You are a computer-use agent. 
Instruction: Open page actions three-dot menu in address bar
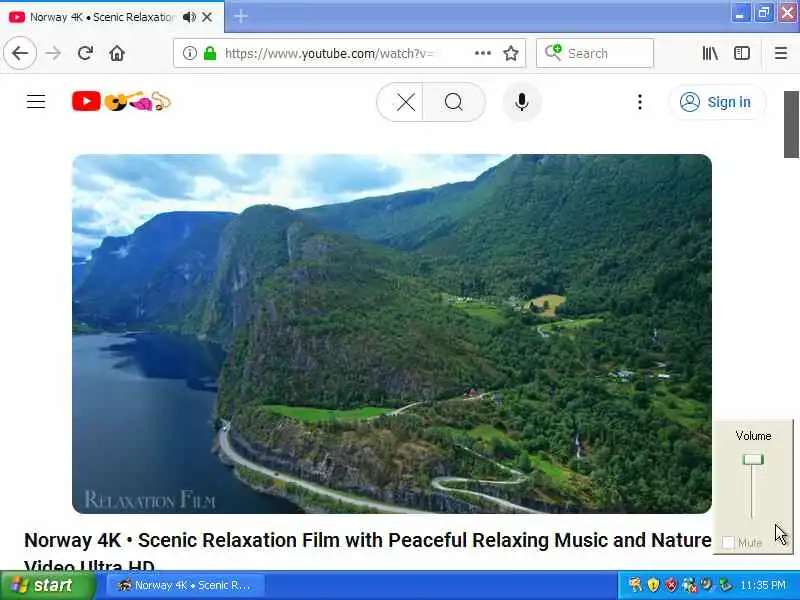(483, 53)
